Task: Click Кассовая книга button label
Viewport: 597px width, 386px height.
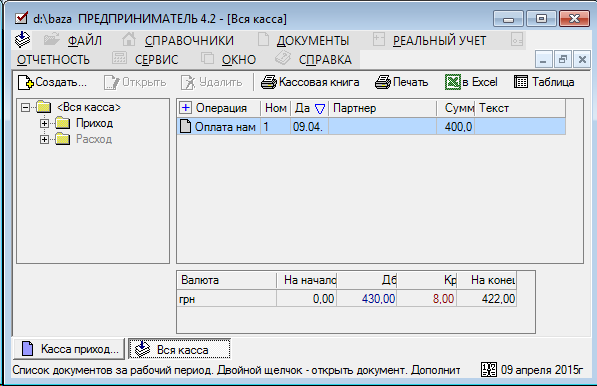Action: click(319, 82)
